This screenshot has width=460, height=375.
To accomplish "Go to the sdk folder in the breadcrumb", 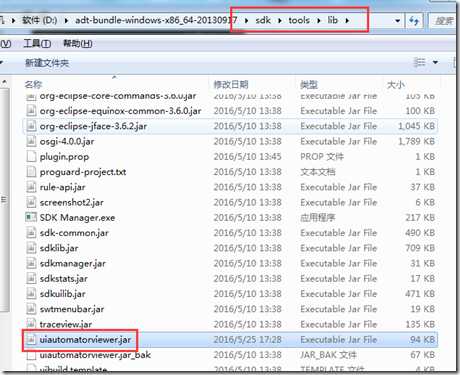I will pos(263,20).
